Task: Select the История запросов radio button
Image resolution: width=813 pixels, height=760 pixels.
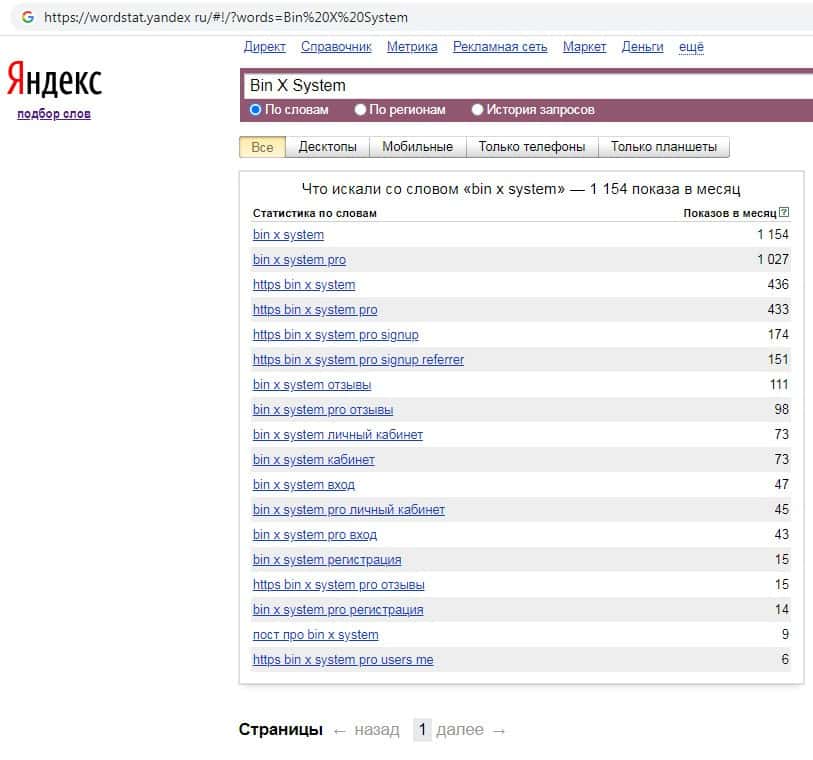Action: (477, 110)
